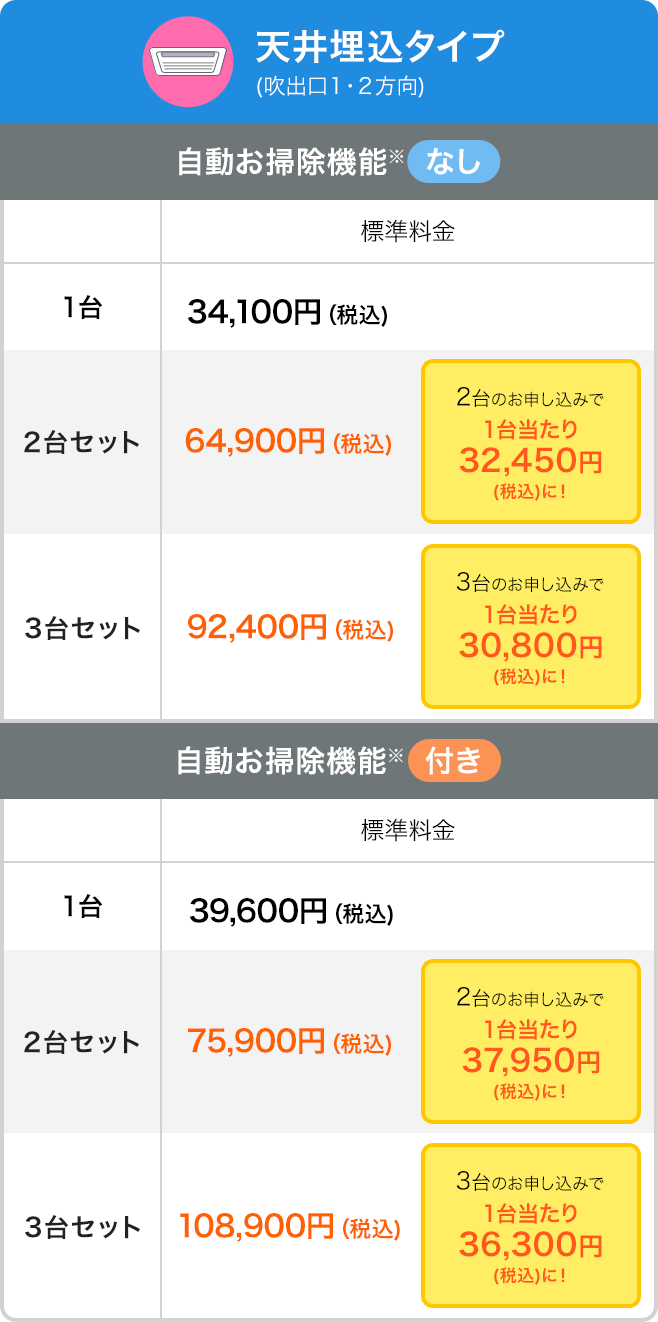658x1322 pixels.
Task: Click the yellow 30,800円 per-unit box
Action: [x=530, y=627]
